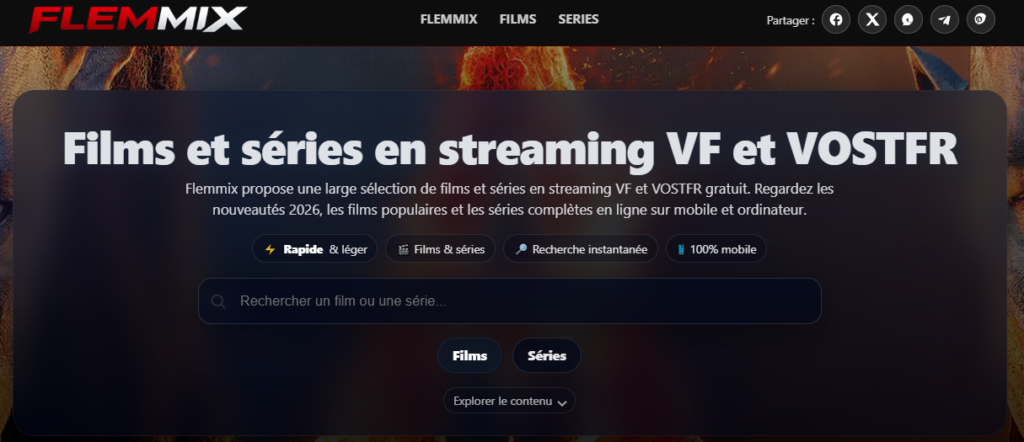Viewport: 1024px width, 442px height.
Task: Share the page on Facebook
Action: [x=836, y=20]
